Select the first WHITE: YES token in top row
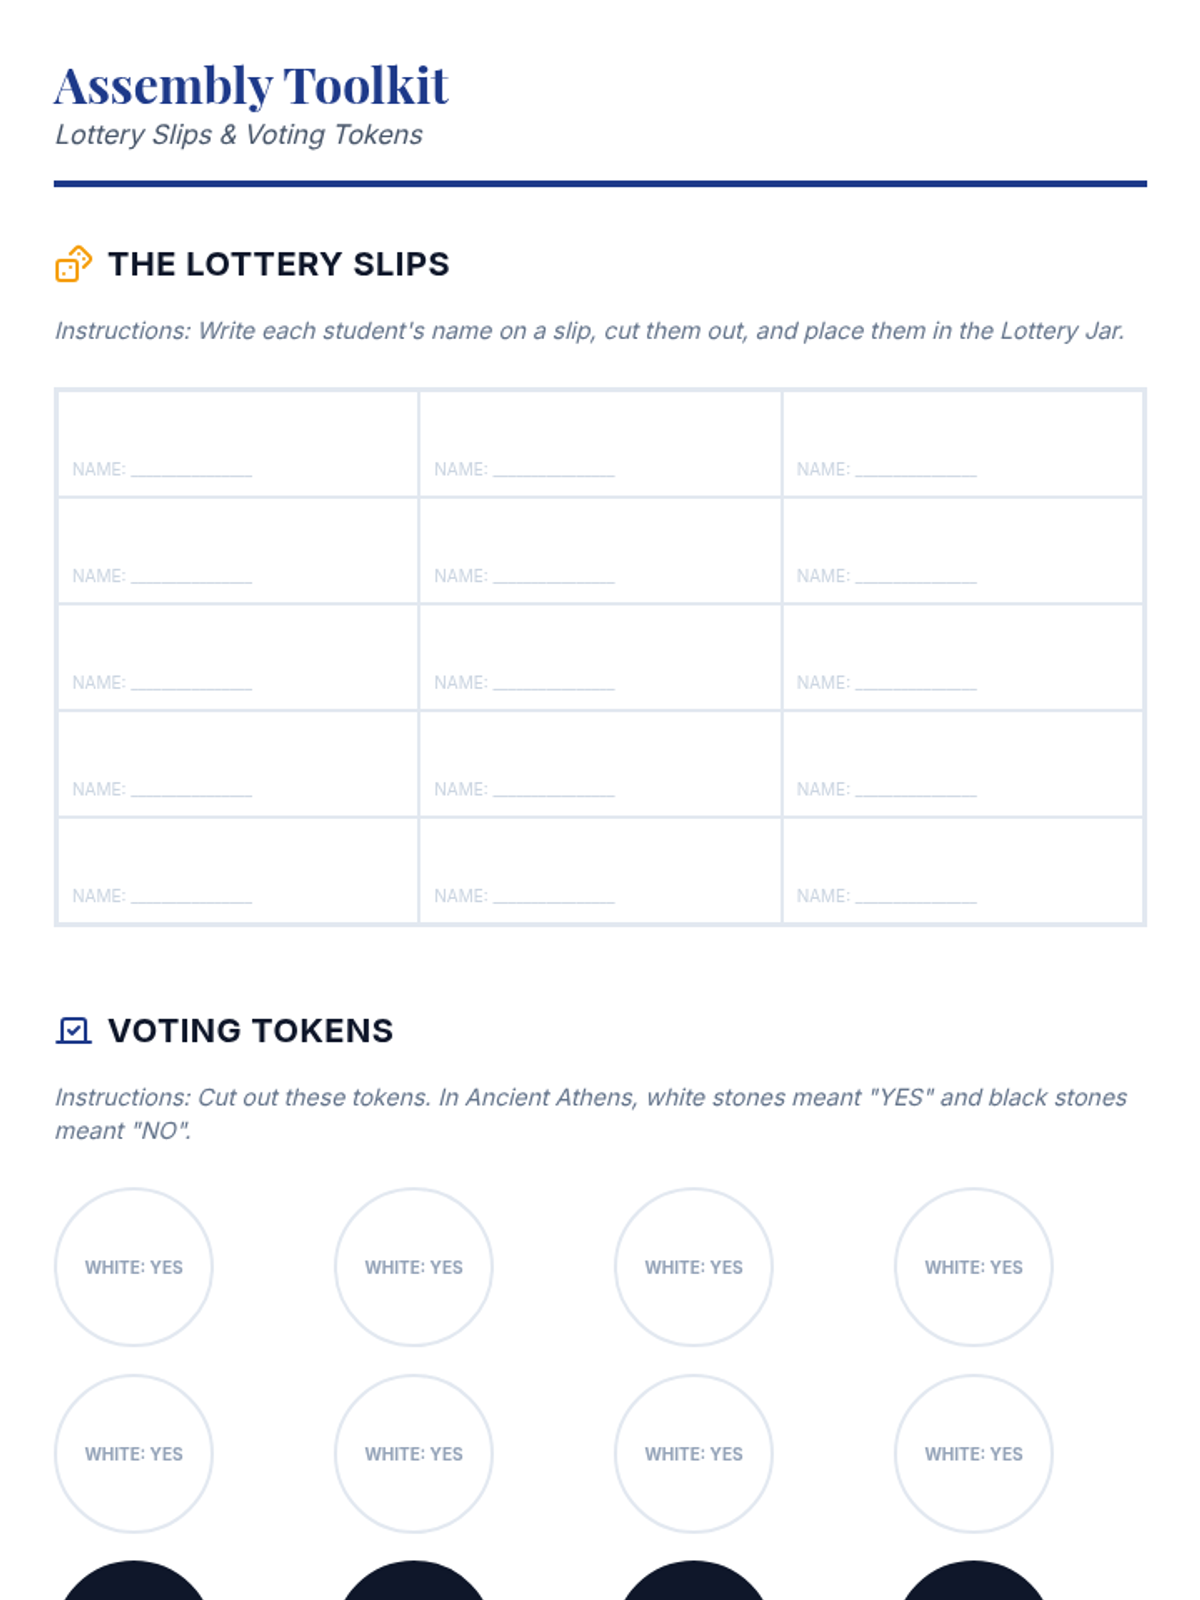 [134, 1267]
